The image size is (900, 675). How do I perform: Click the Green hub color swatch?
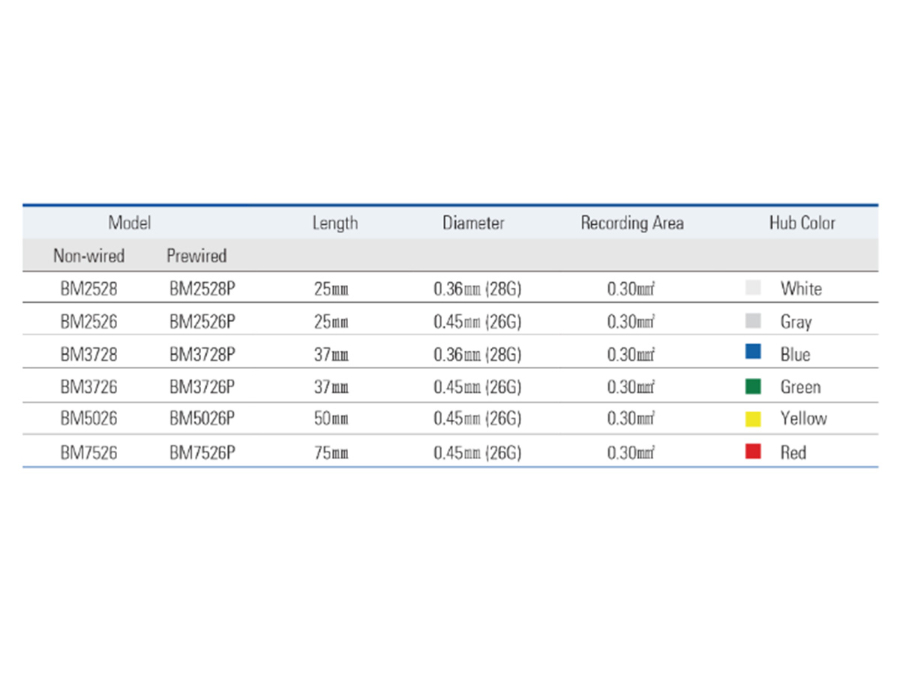(x=753, y=386)
